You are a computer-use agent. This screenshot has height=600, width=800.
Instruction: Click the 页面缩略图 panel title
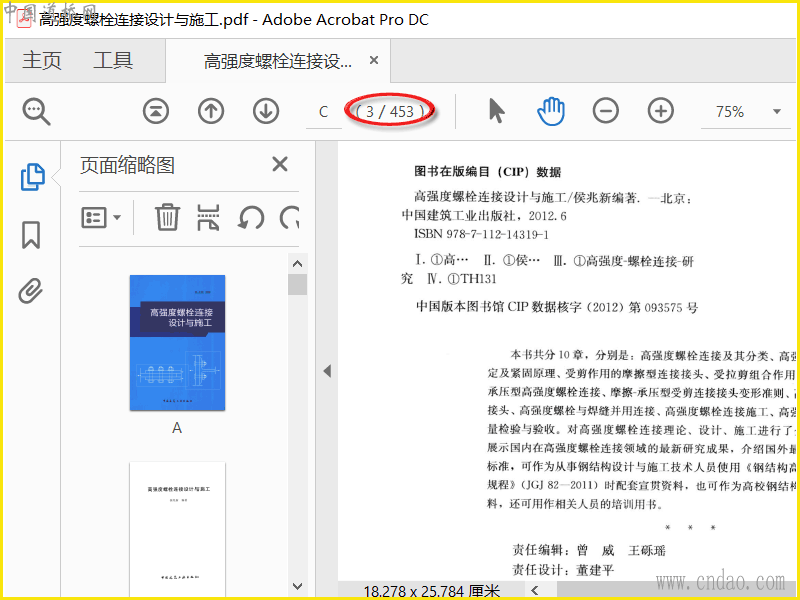tap(127, 165)
